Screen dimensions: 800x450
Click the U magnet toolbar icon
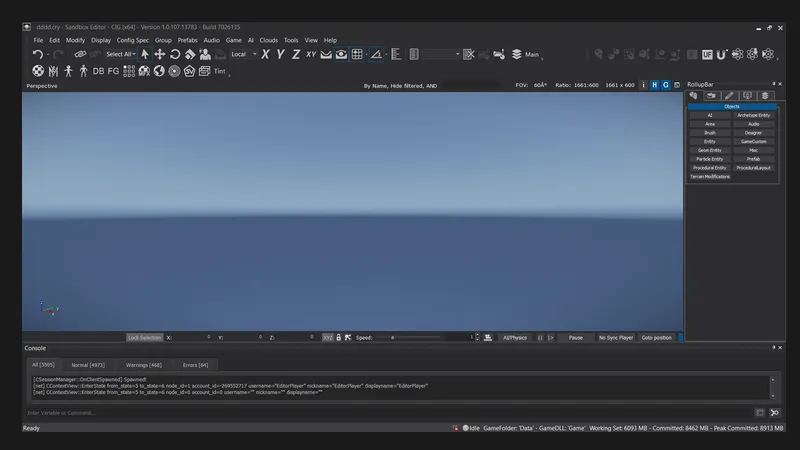point(721,55)
